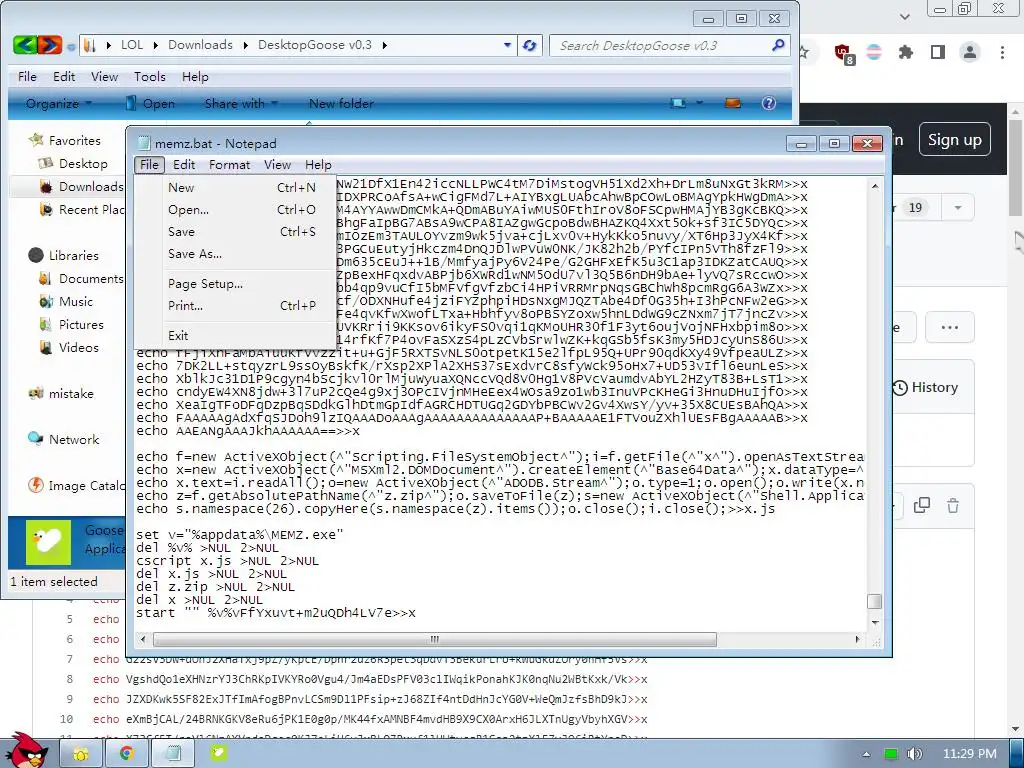Show hidden tray icons arrow

(867, 754)
